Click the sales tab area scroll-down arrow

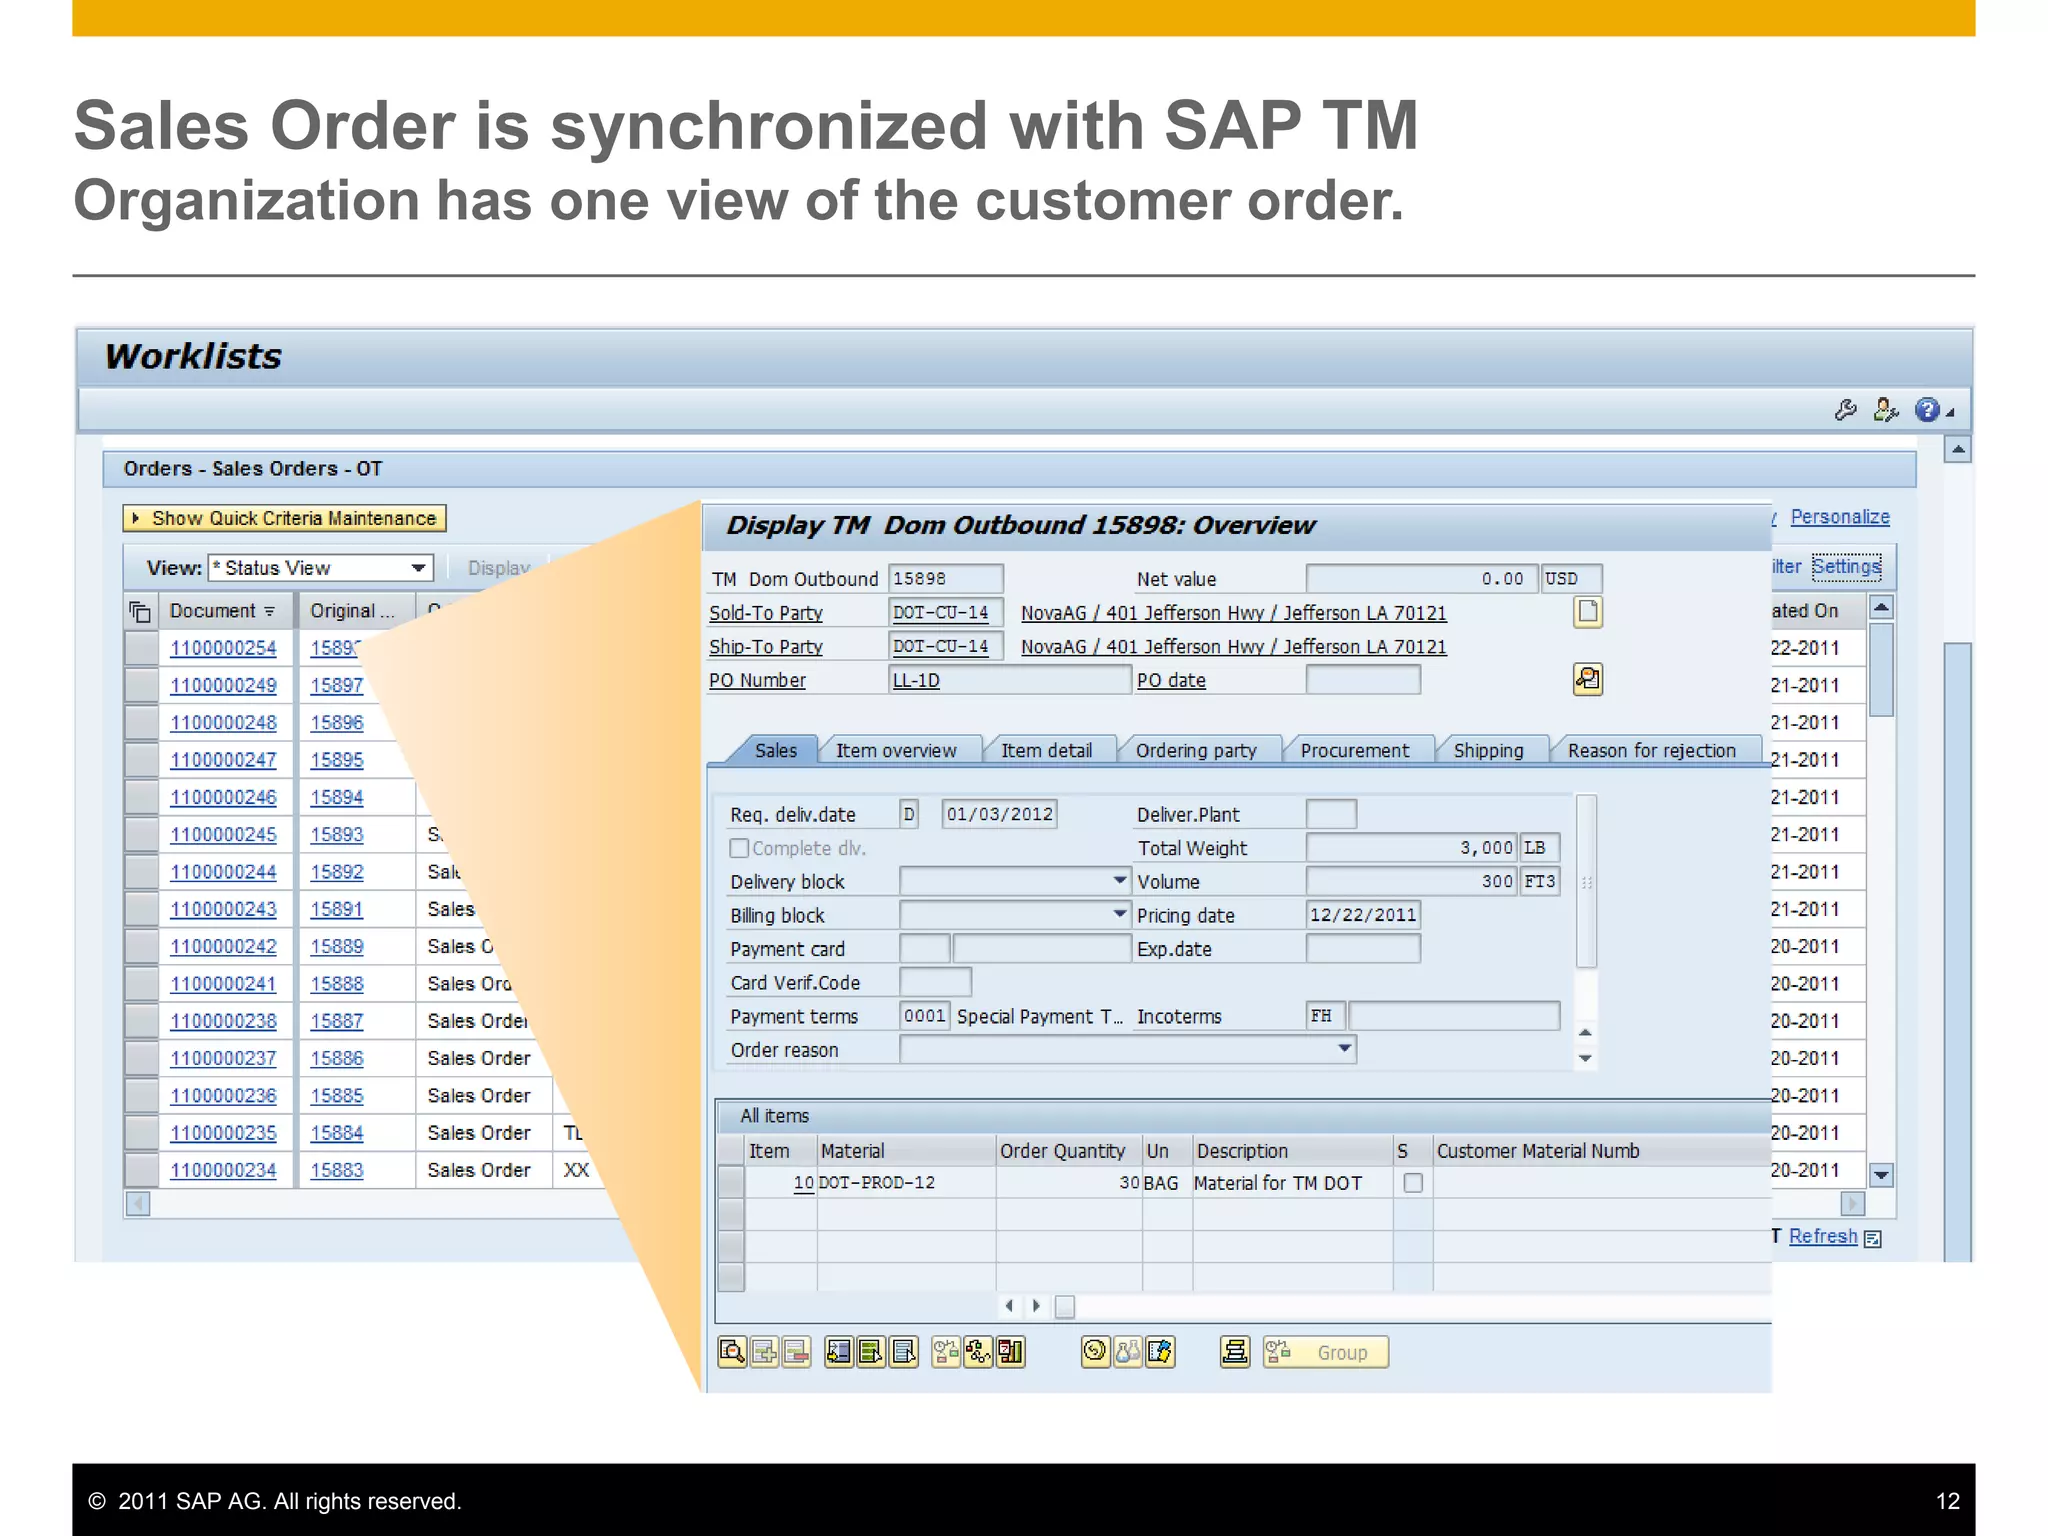1585,1058
